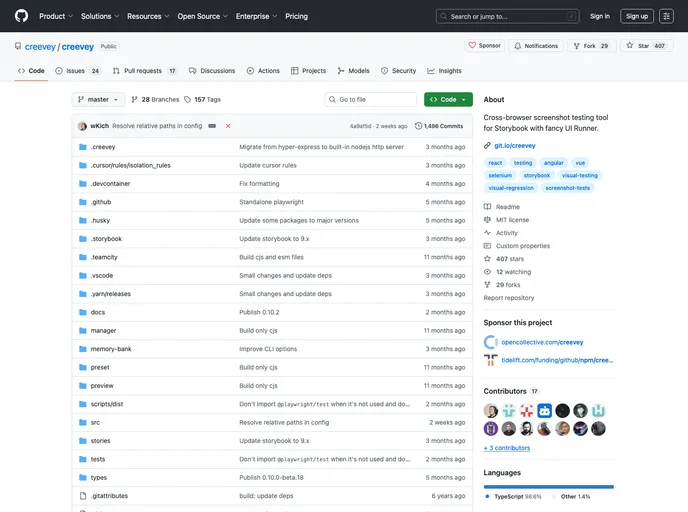The height and width of the screenshot is (512, 688).
Task: Focus the Go to file field
Action: pyautogui.click(x=371, y=100)
